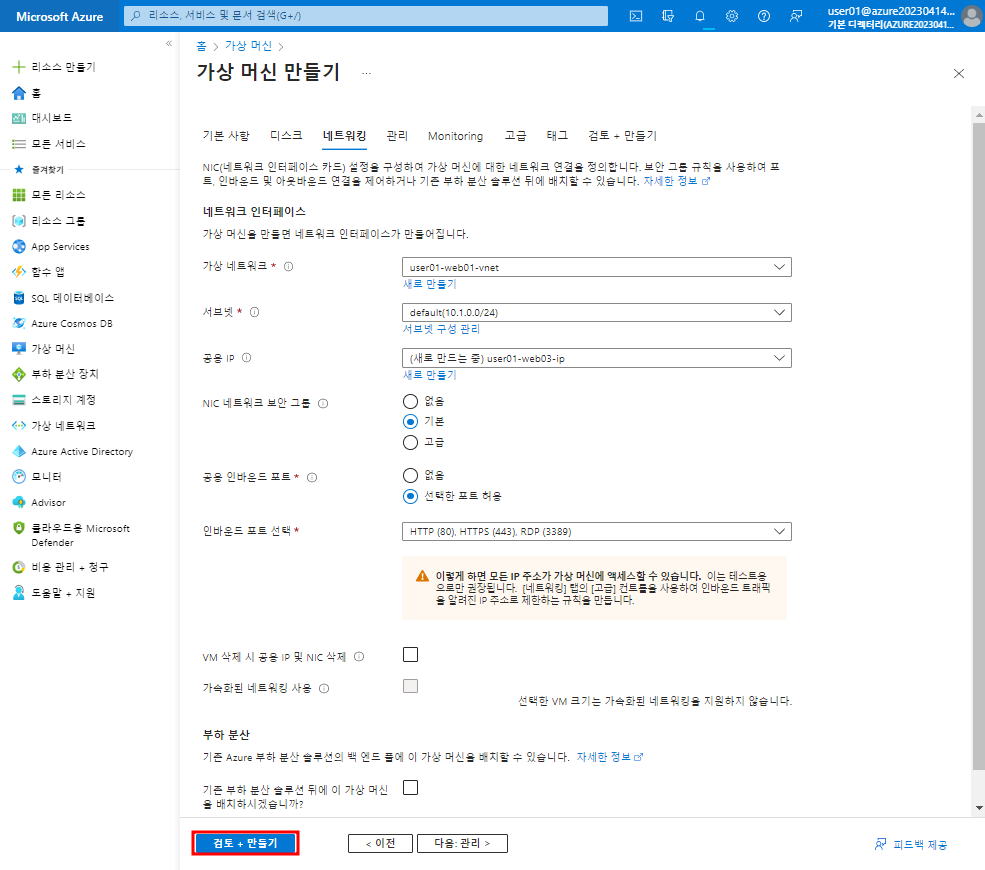Select 기본 for NIC 네트워크 보안 그룹
Image resolution: width=985 pixels, height=870 pixels.
click(x=410, y=421)
